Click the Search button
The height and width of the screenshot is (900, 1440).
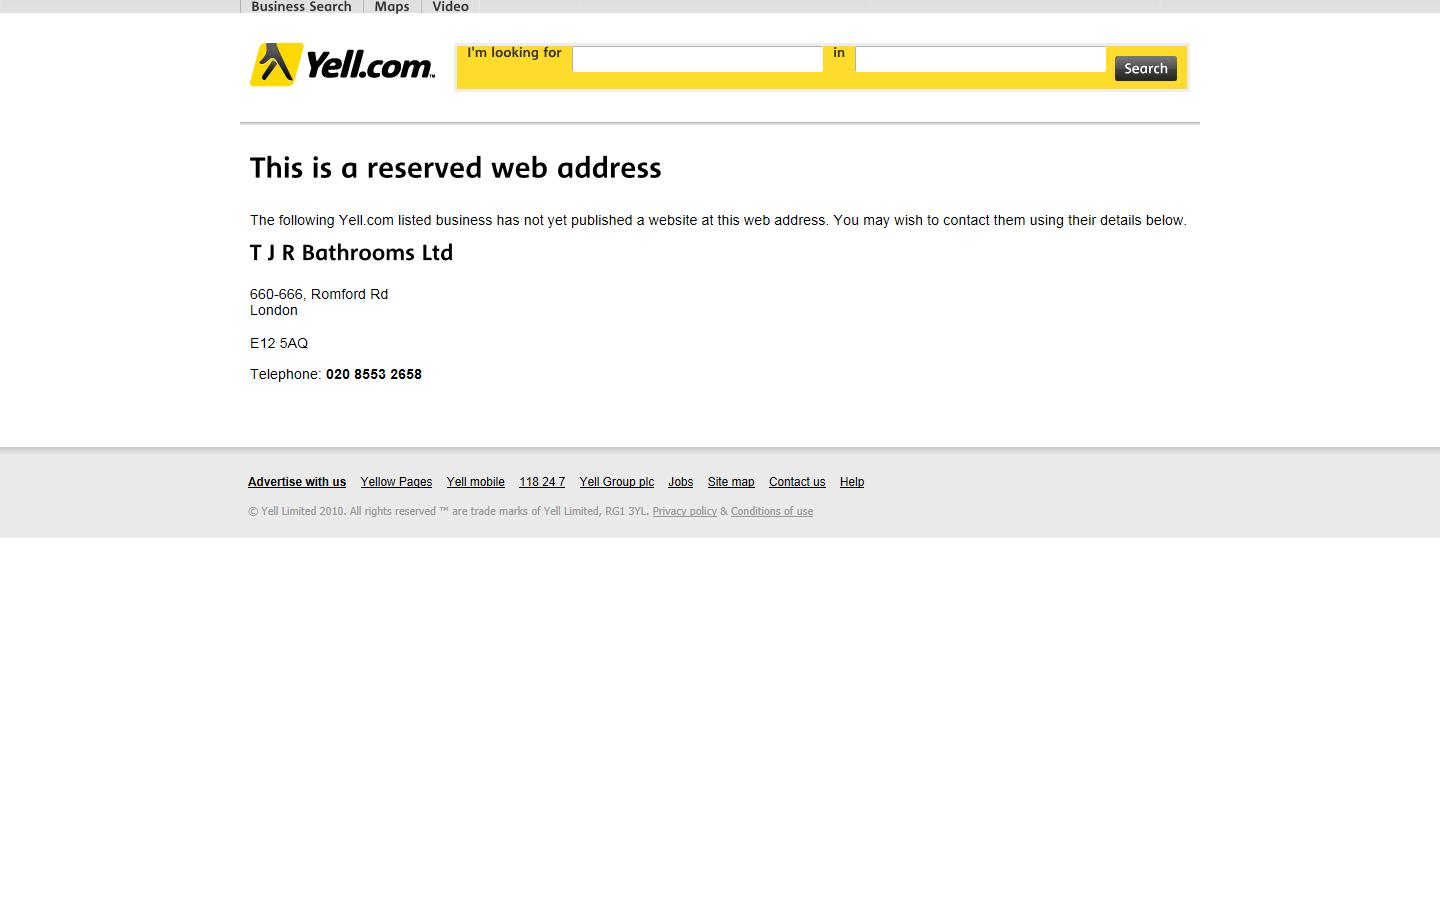(1146, 68)
